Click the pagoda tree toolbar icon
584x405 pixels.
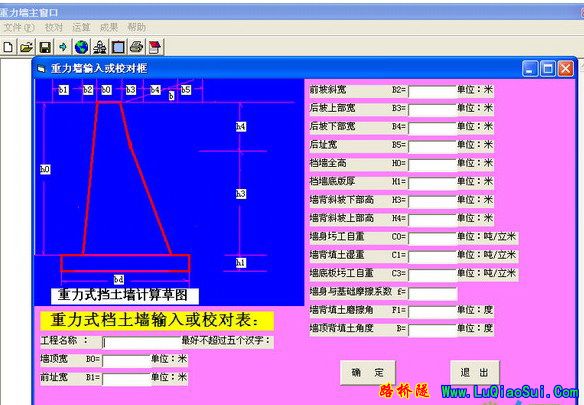point(100,47)
